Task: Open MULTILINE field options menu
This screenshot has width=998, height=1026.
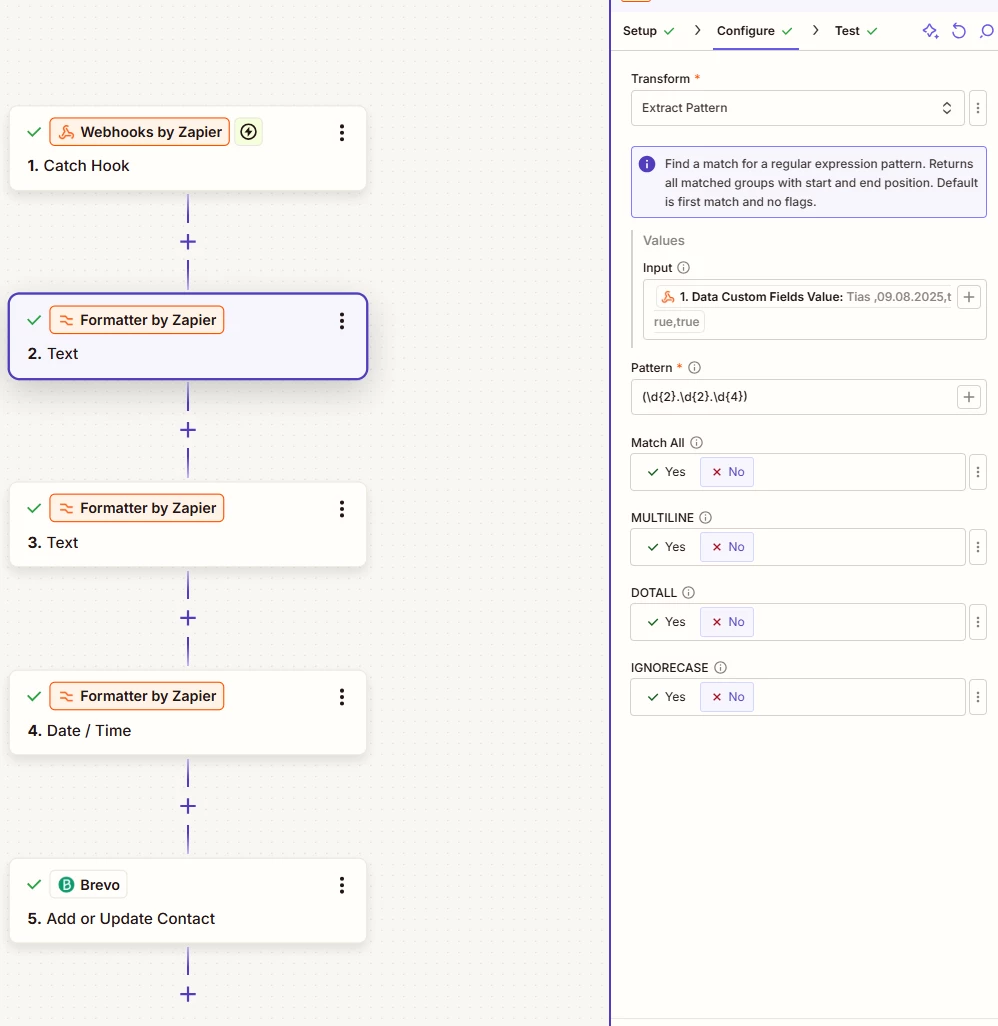Action: [978, 547]
